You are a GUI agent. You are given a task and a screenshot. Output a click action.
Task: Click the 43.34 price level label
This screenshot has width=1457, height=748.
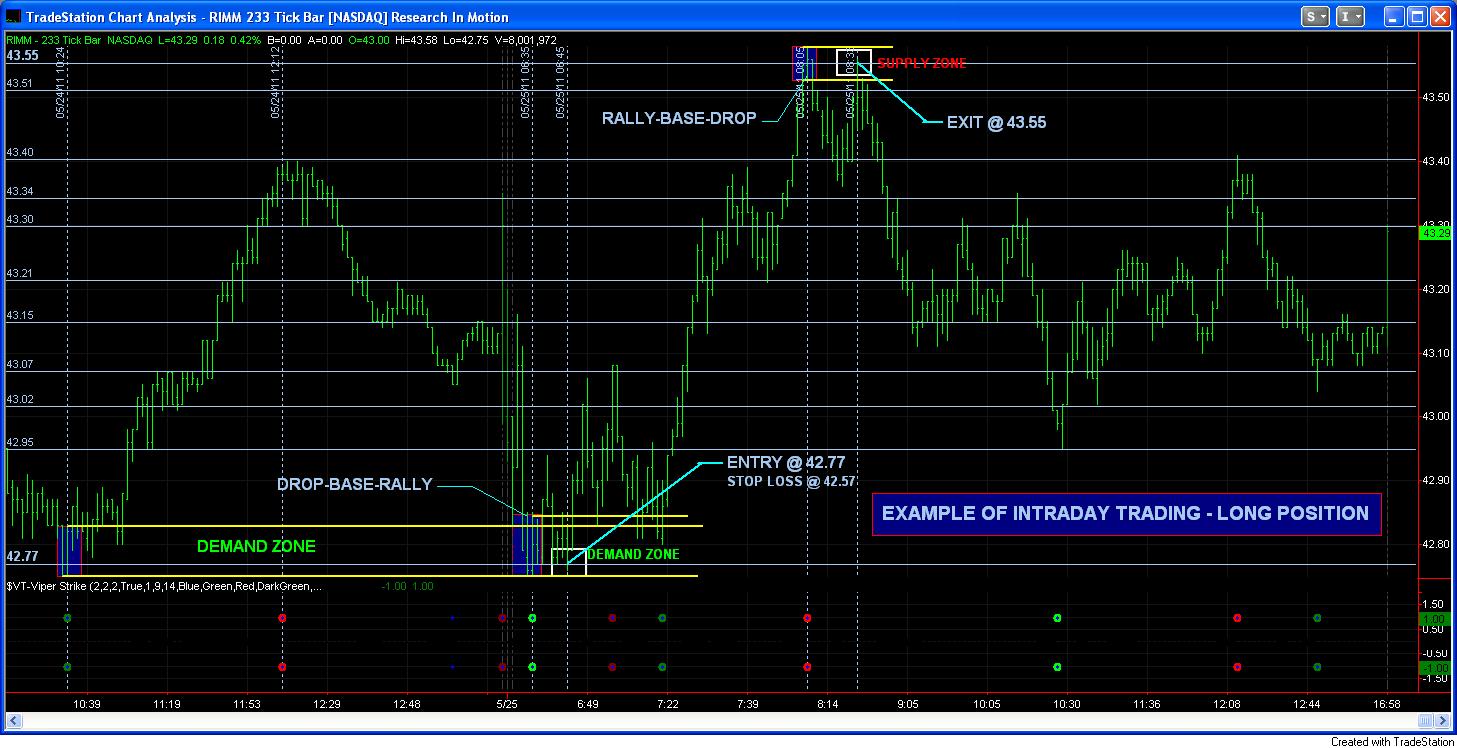pyautogui.click(x=20, y=191)
